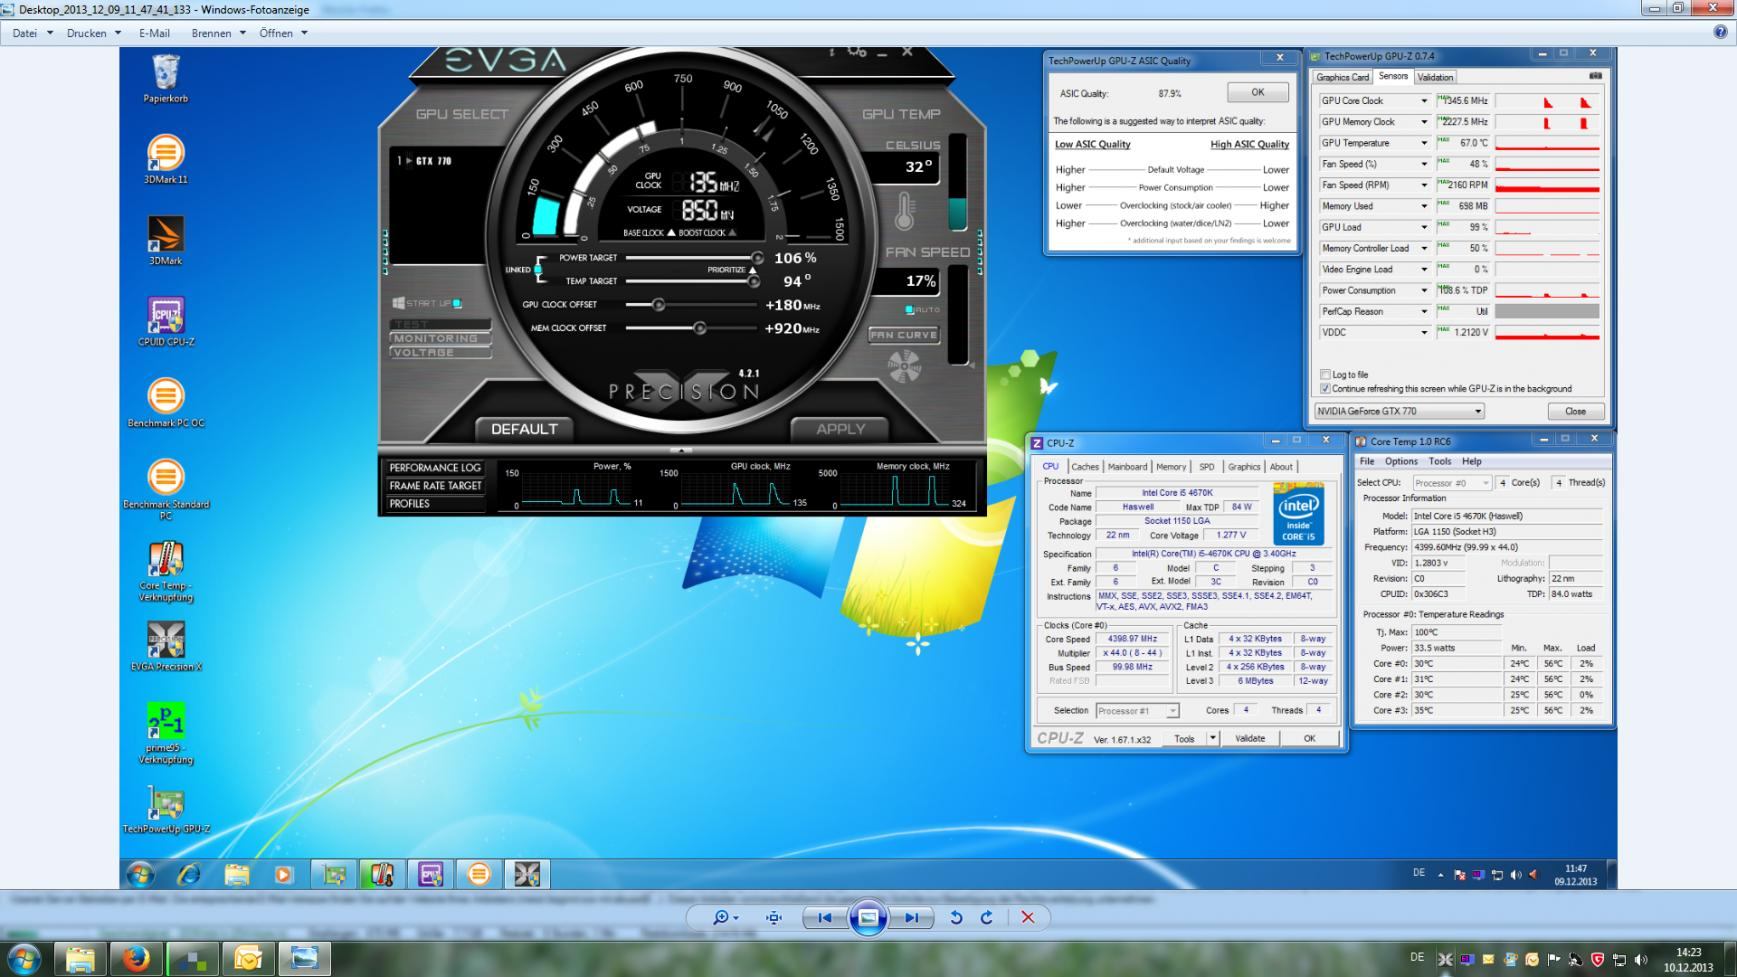Click the EVGA Precision X desktop icon

tap(166, 647)
